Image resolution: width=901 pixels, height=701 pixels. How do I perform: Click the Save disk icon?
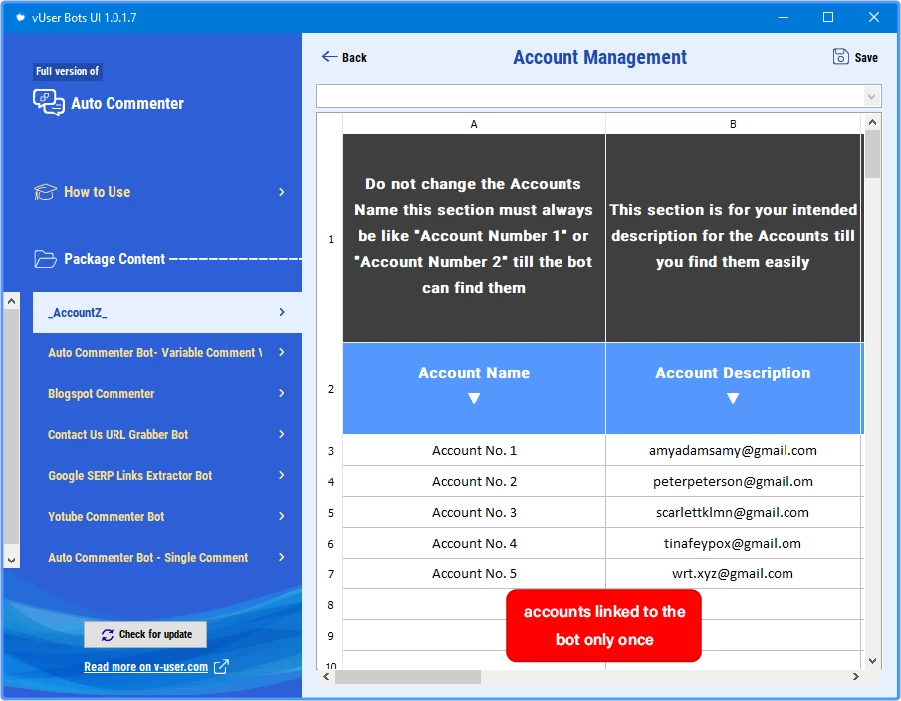click(840, 56)
